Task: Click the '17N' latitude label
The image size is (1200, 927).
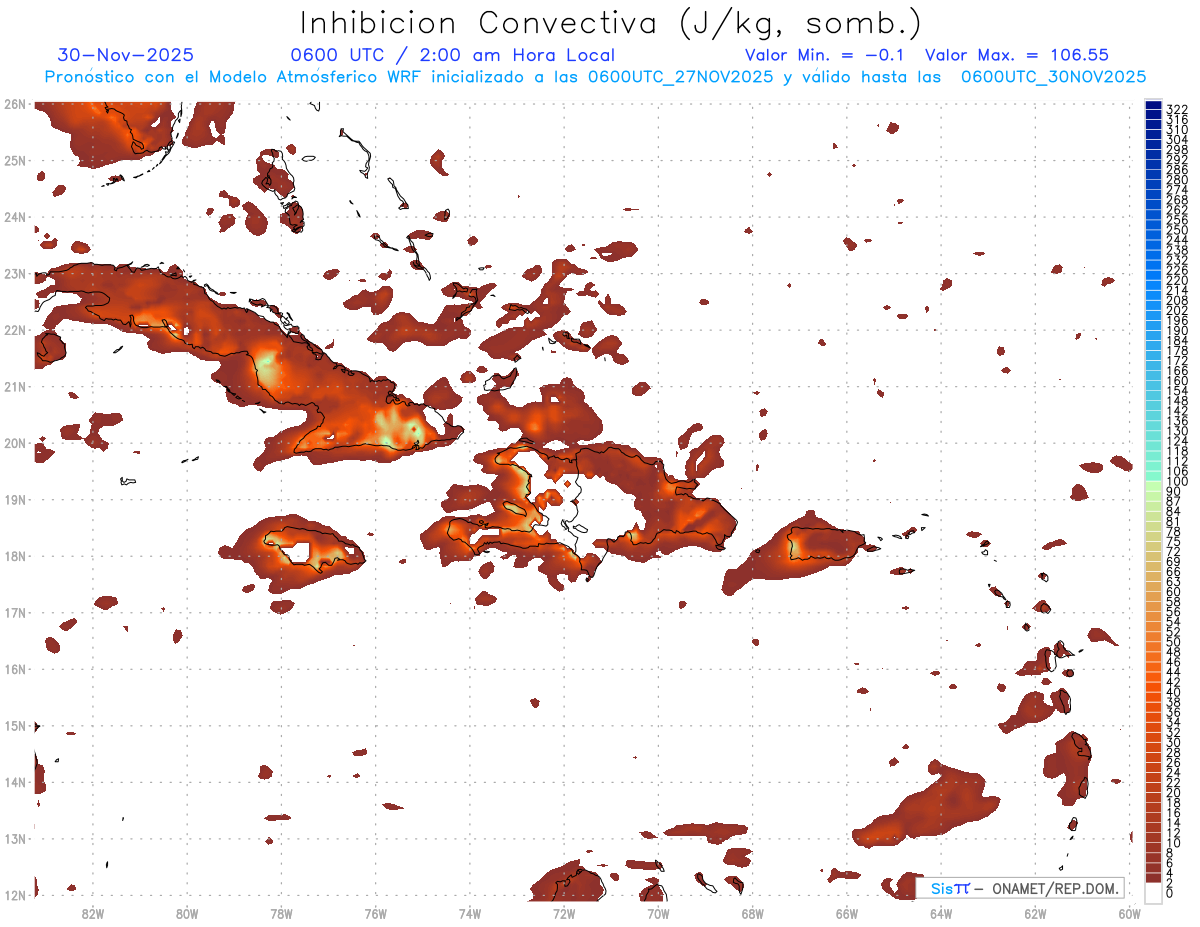Action: (14, 612)
